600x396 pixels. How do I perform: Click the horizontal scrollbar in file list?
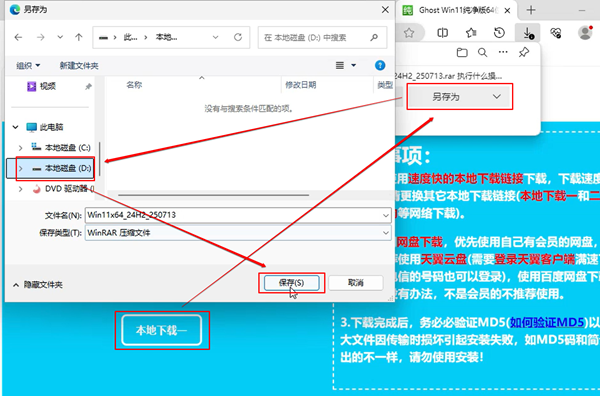coord(213,195)
